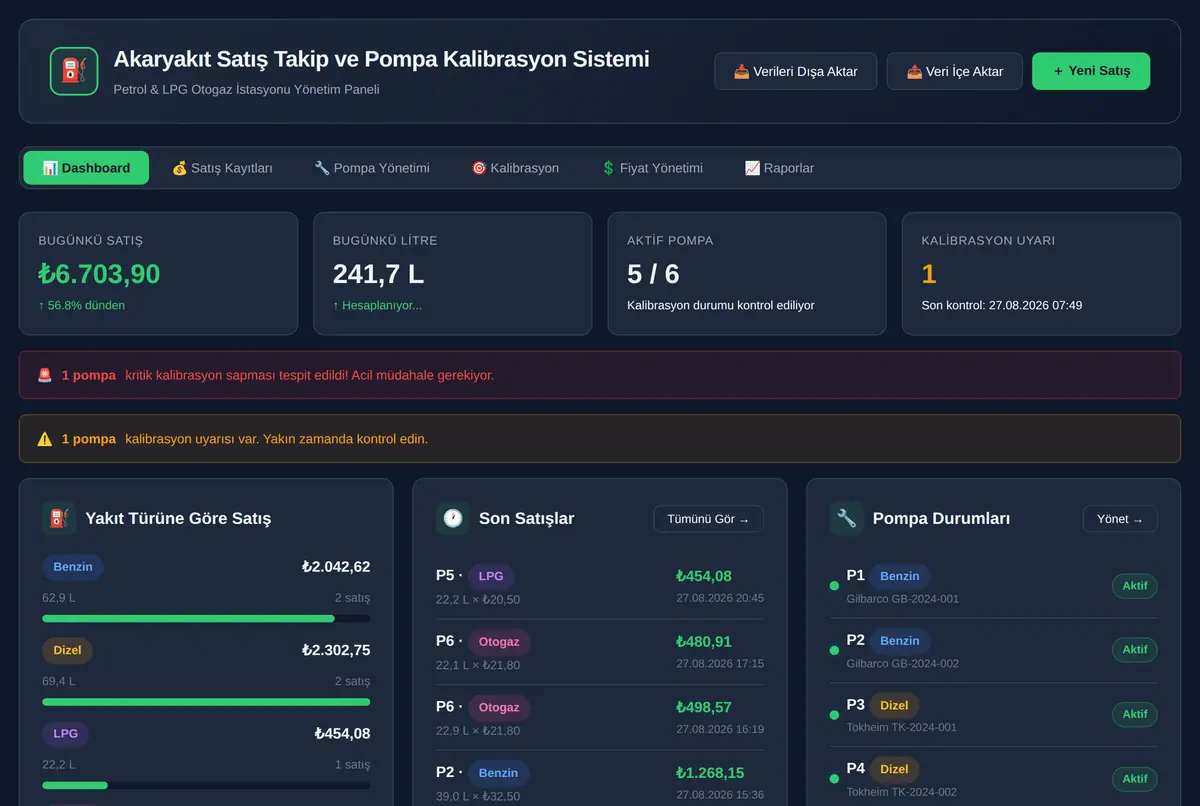Click the Dizel sales progress bar
1200x806 pixels.
(x=206, y=702)
